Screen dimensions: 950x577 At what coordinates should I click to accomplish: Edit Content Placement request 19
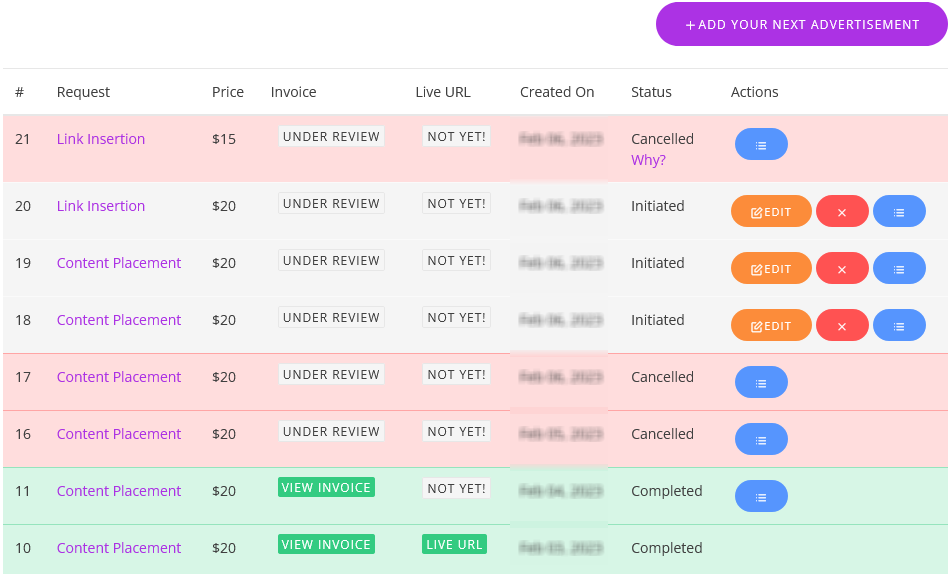coord(771,268)
